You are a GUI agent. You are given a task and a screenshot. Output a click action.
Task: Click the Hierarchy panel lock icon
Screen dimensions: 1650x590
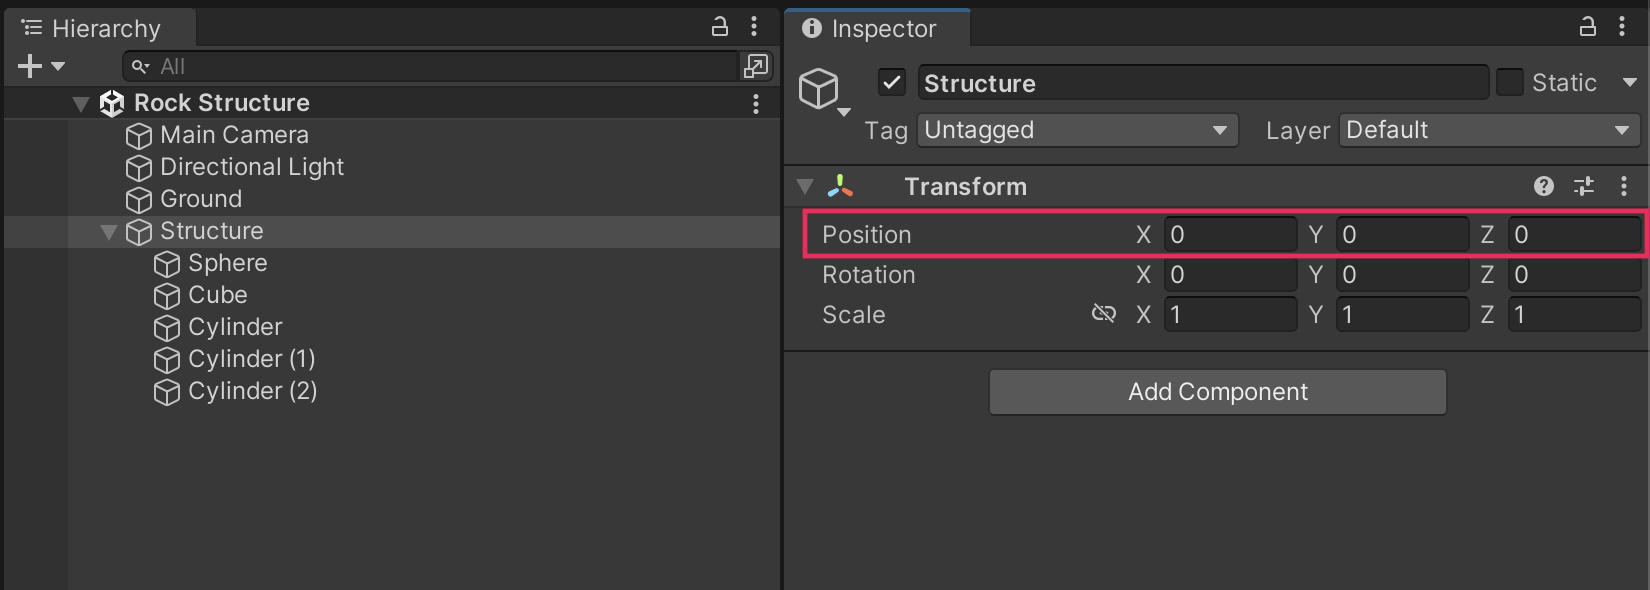coord(720,27)
